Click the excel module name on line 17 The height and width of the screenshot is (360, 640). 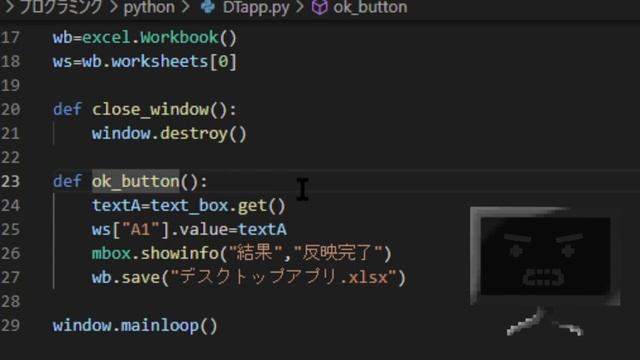pos(107,38)
